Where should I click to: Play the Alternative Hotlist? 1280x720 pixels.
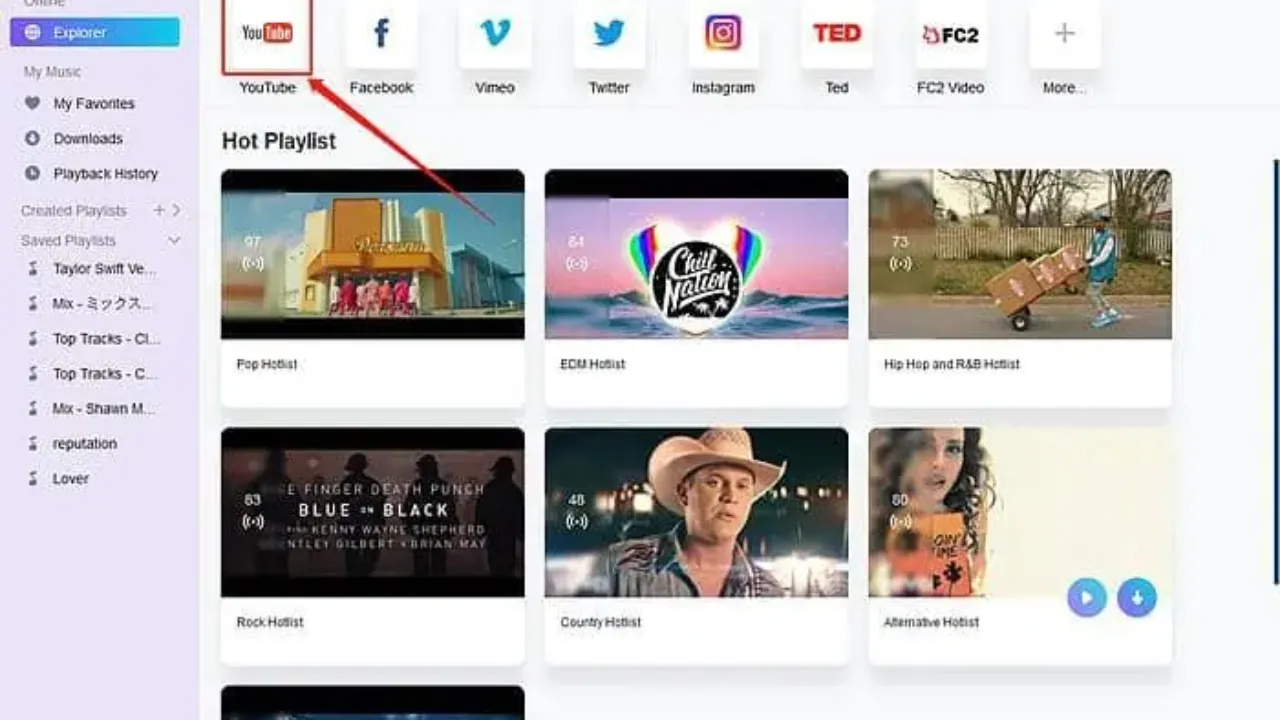point(1087,598)
